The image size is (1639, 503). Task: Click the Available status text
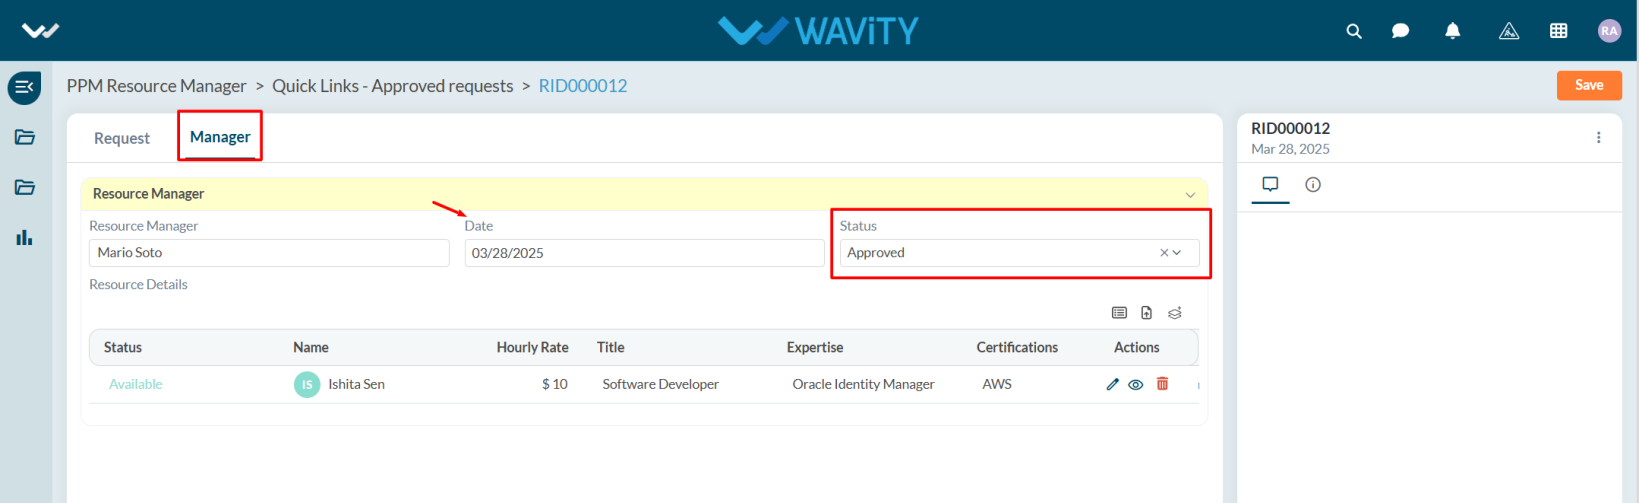tap(136, 384)
